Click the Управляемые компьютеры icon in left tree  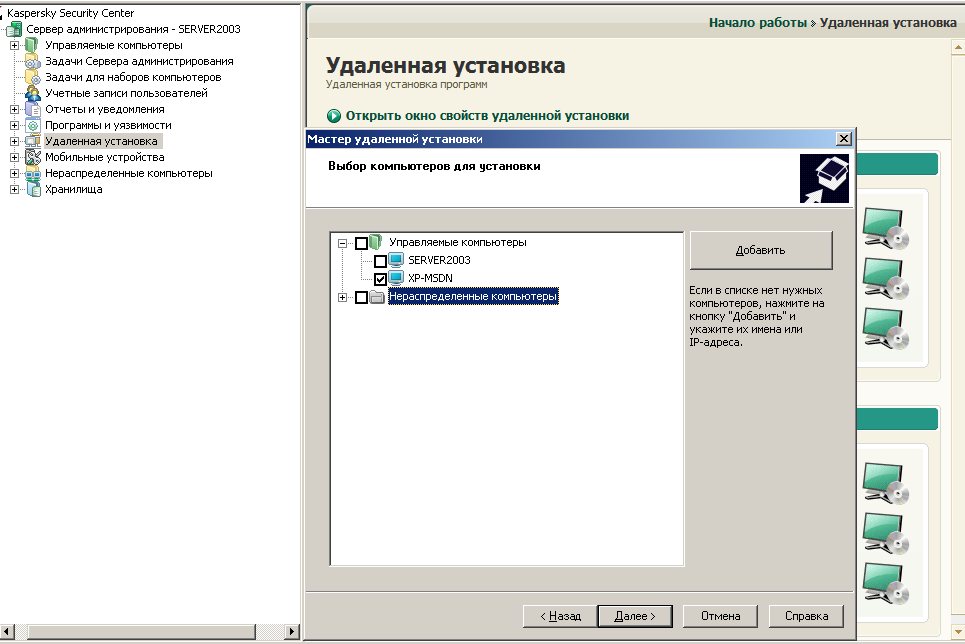[31, 45]
